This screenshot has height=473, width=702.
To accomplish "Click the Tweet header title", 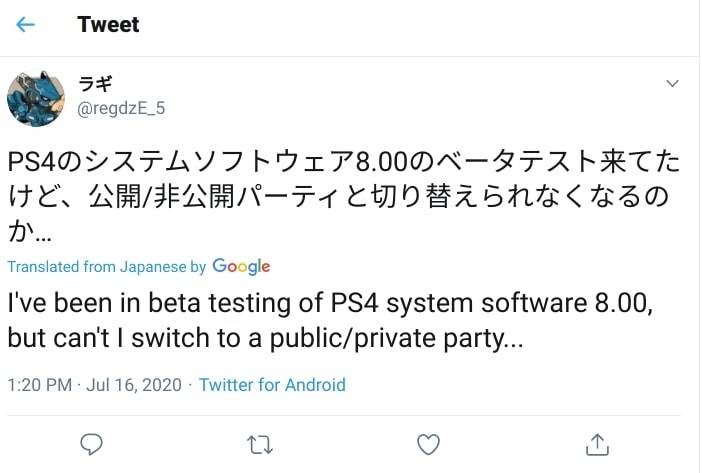I will point(108,25).
